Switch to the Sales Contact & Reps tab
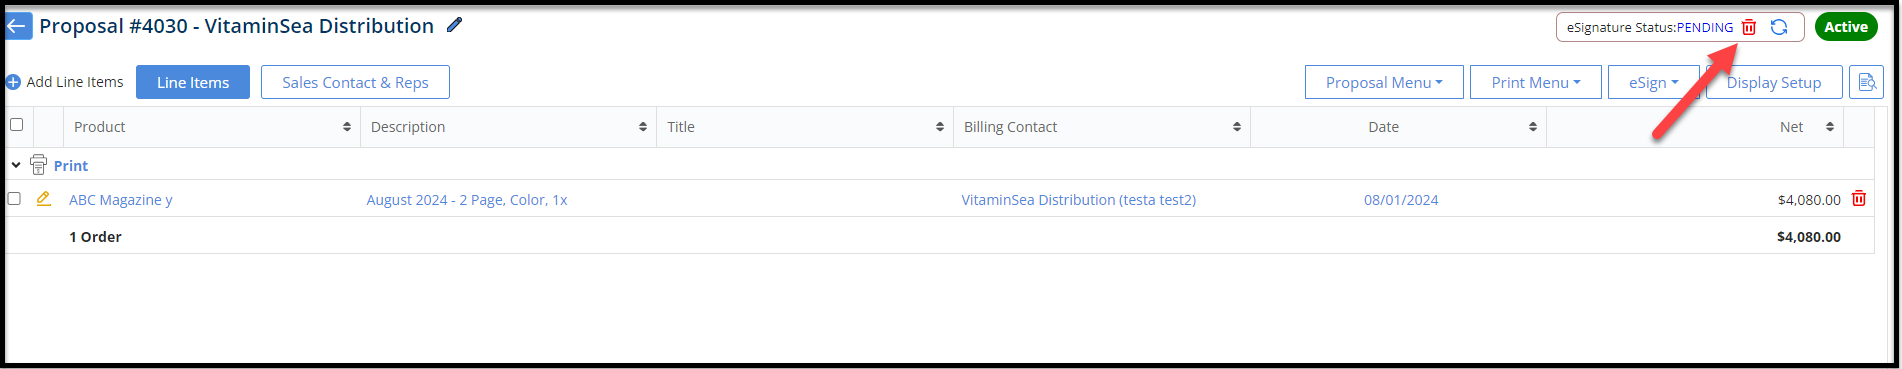 355,82
